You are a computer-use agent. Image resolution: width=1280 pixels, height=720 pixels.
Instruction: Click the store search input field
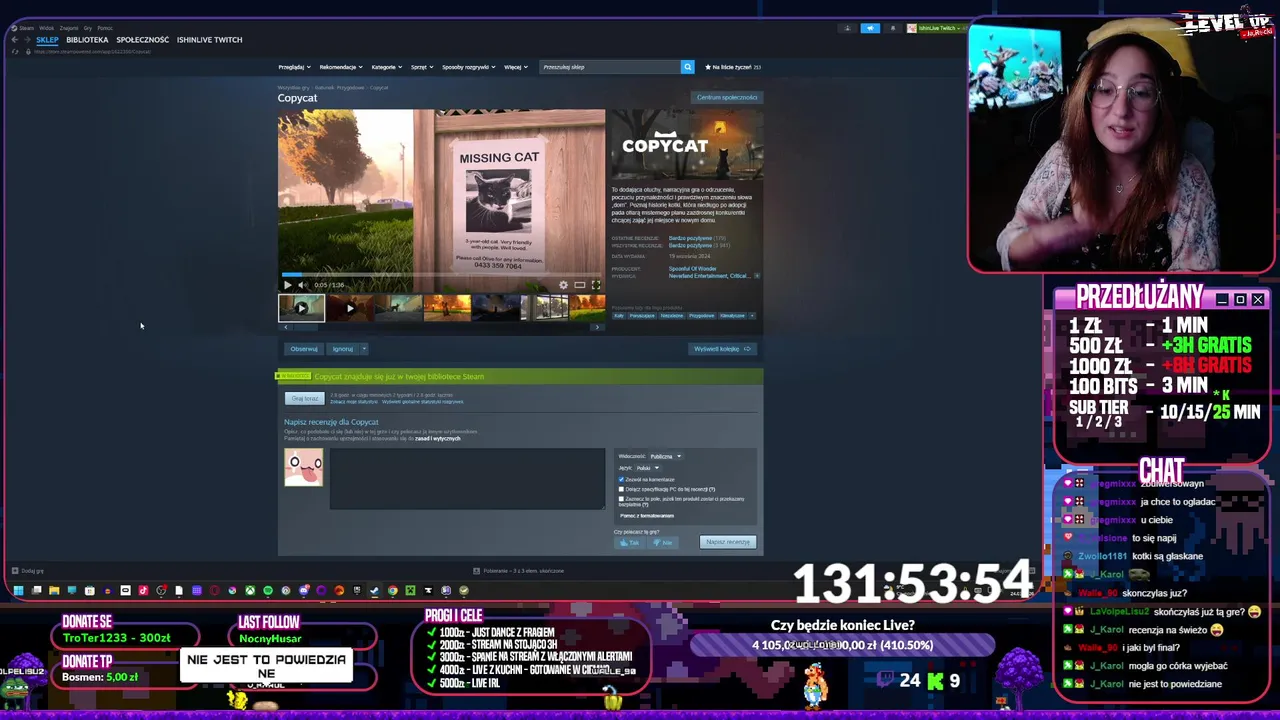tap(609, 67)
